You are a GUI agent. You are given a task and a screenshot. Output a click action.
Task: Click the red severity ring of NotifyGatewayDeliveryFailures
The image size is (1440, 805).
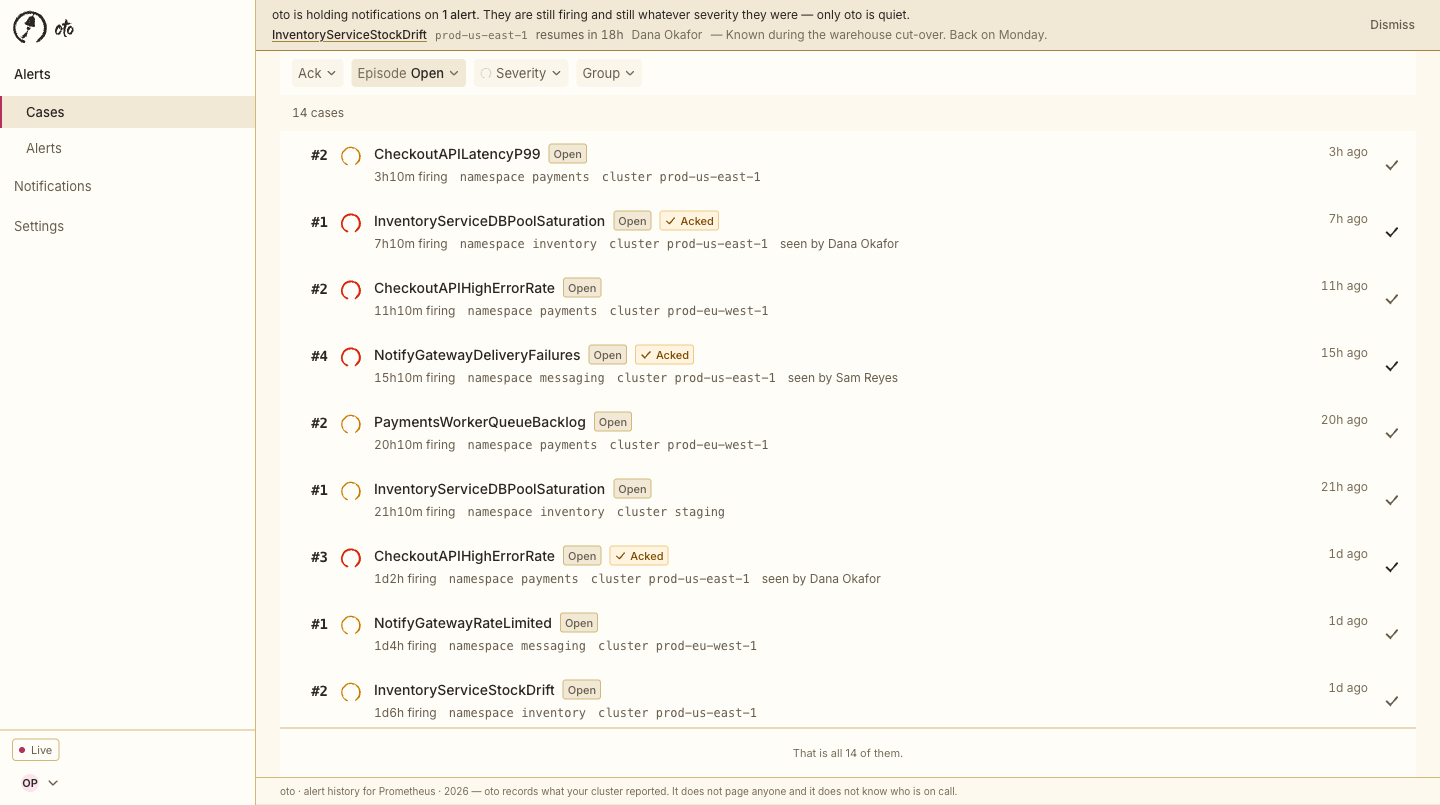coord(351,357)
